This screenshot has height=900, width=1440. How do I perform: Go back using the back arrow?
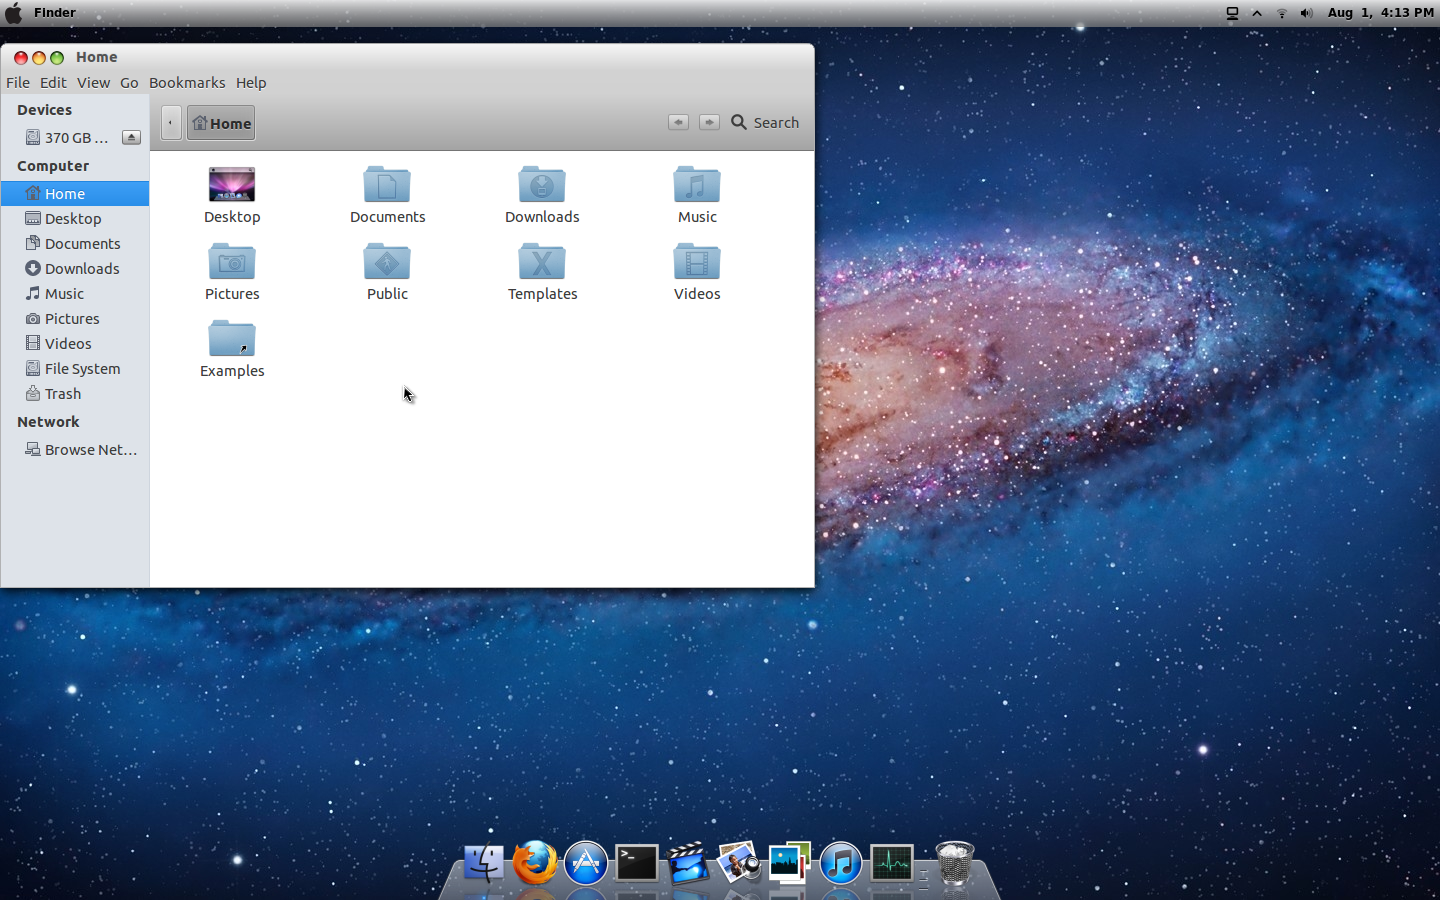click(678, 122)
